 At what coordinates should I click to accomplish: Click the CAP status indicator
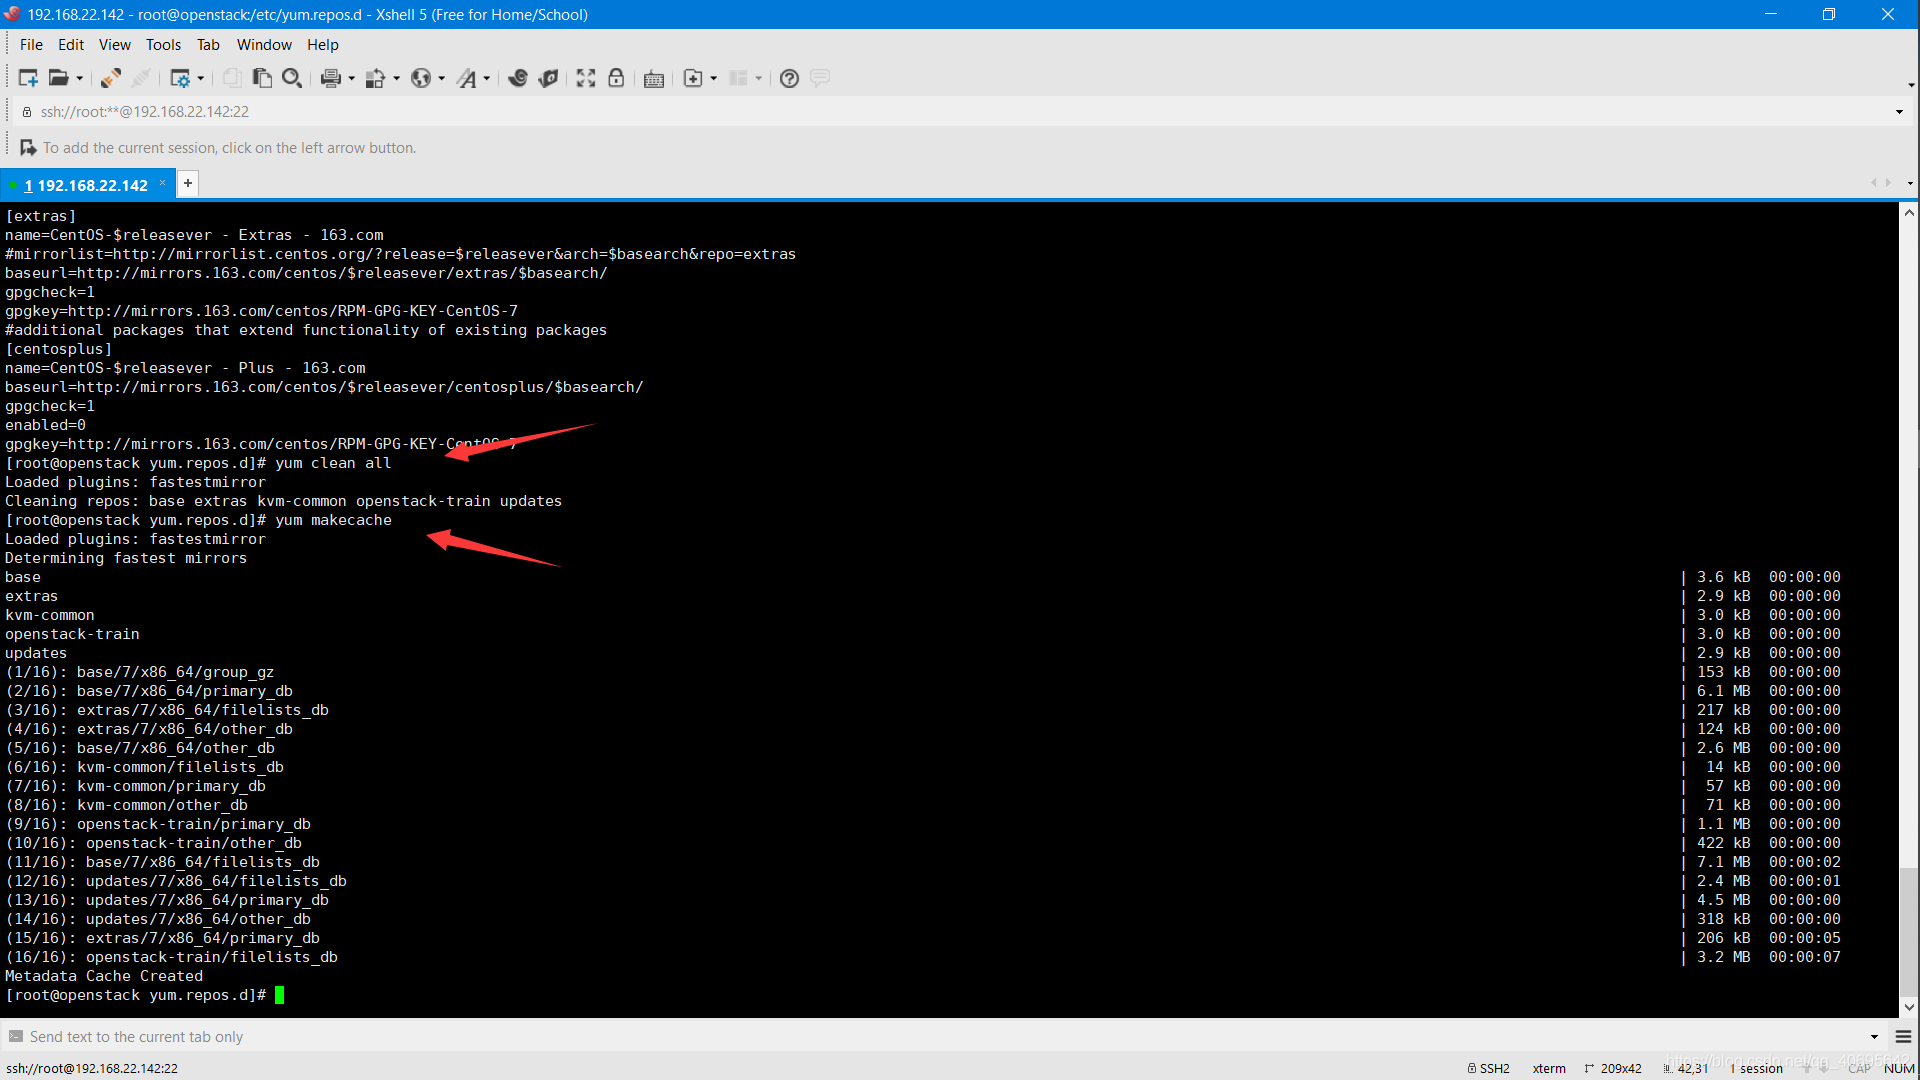coord(1860,1068)
